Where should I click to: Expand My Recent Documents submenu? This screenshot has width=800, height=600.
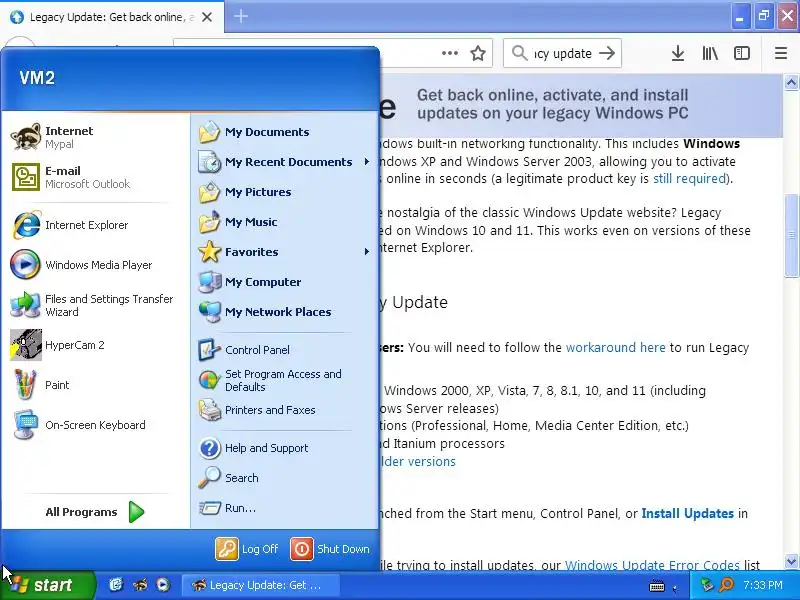coord(284,162)
